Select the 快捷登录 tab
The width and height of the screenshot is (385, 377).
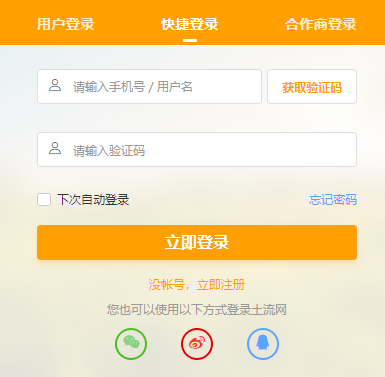190,24
